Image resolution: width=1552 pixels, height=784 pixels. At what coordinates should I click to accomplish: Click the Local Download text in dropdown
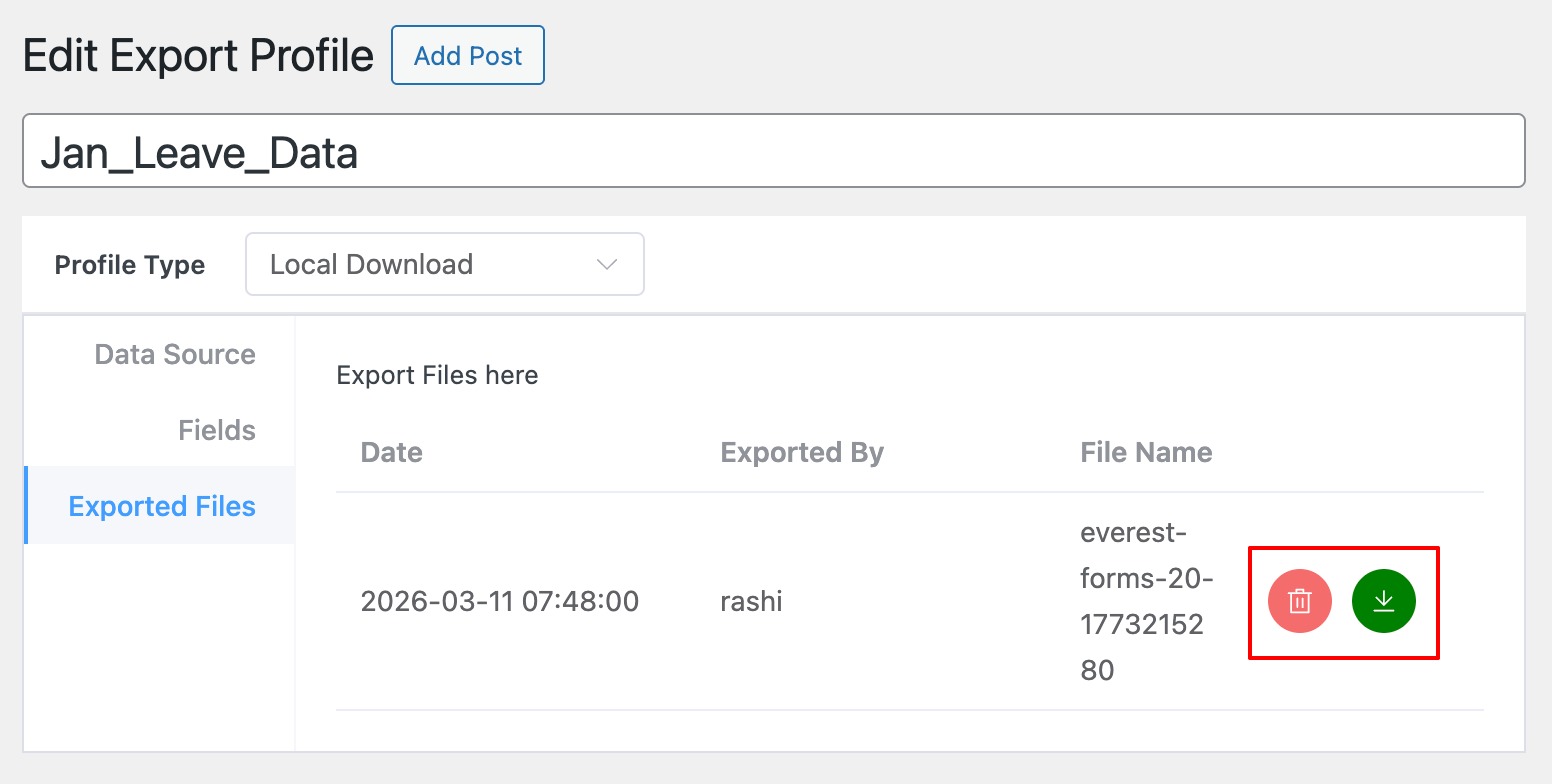click(371, 265)
